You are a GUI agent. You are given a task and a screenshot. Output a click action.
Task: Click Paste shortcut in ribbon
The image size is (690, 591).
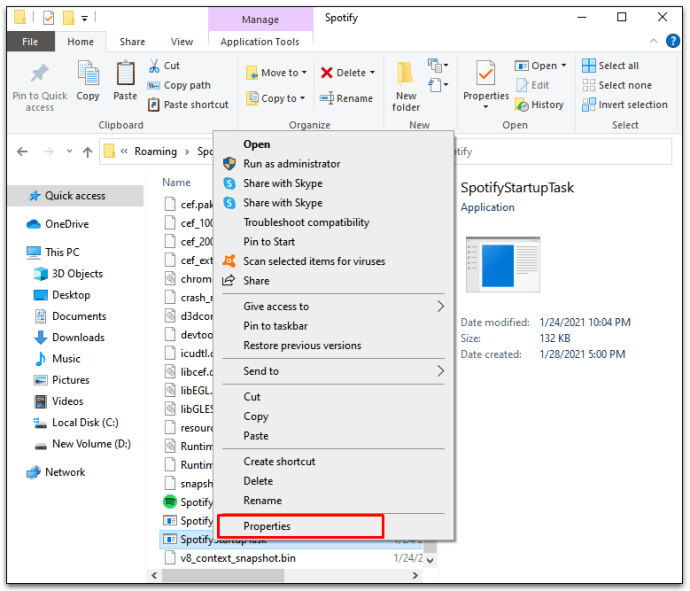188,105
